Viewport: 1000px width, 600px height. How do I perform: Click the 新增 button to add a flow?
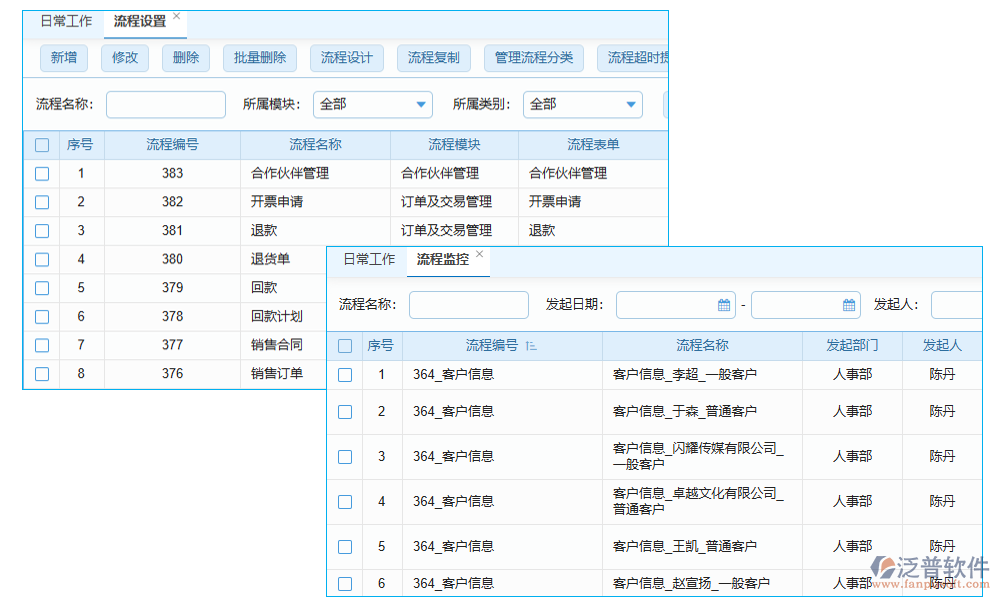pos(63,58)
